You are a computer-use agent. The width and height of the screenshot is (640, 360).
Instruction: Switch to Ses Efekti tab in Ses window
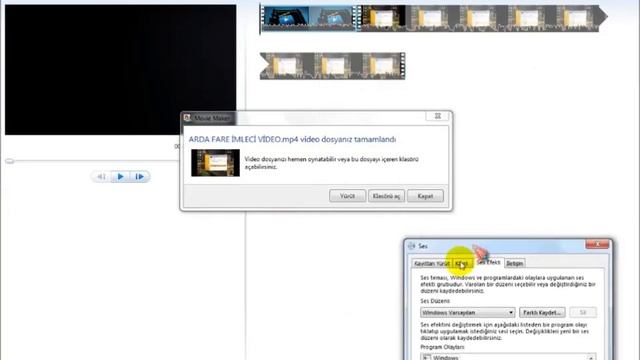(489, 262)
